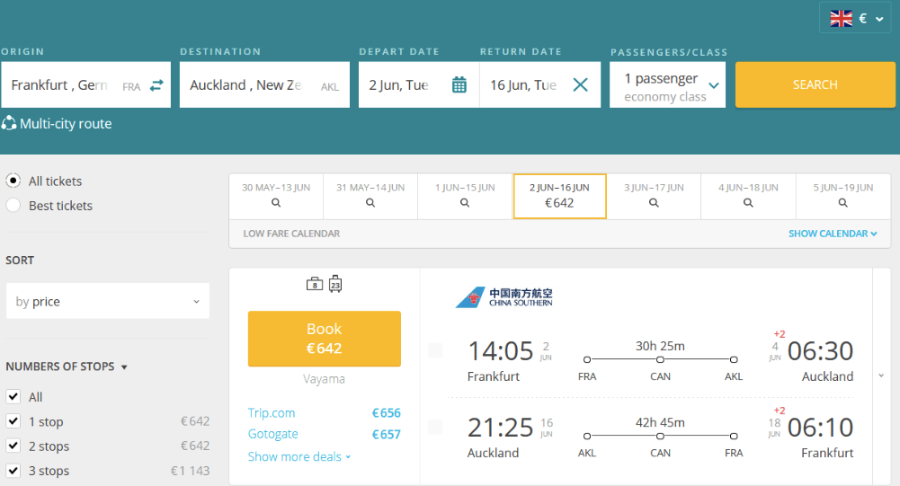The height and width of the screenshot is (486, 900).
Task: Open the Gotogate €657 deal link
Action: pyautogui.click(x=324, y=434)
